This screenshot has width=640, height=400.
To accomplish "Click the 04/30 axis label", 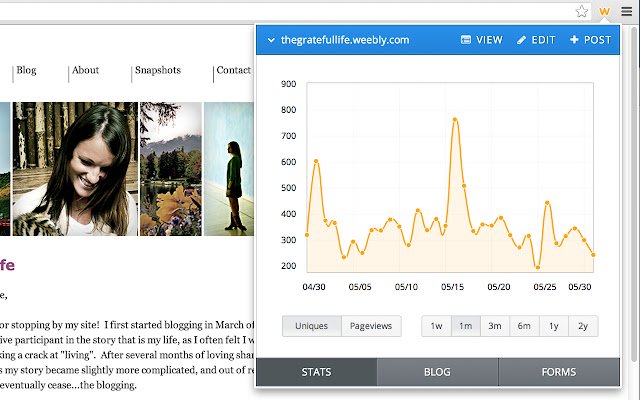I will point(314,287).
